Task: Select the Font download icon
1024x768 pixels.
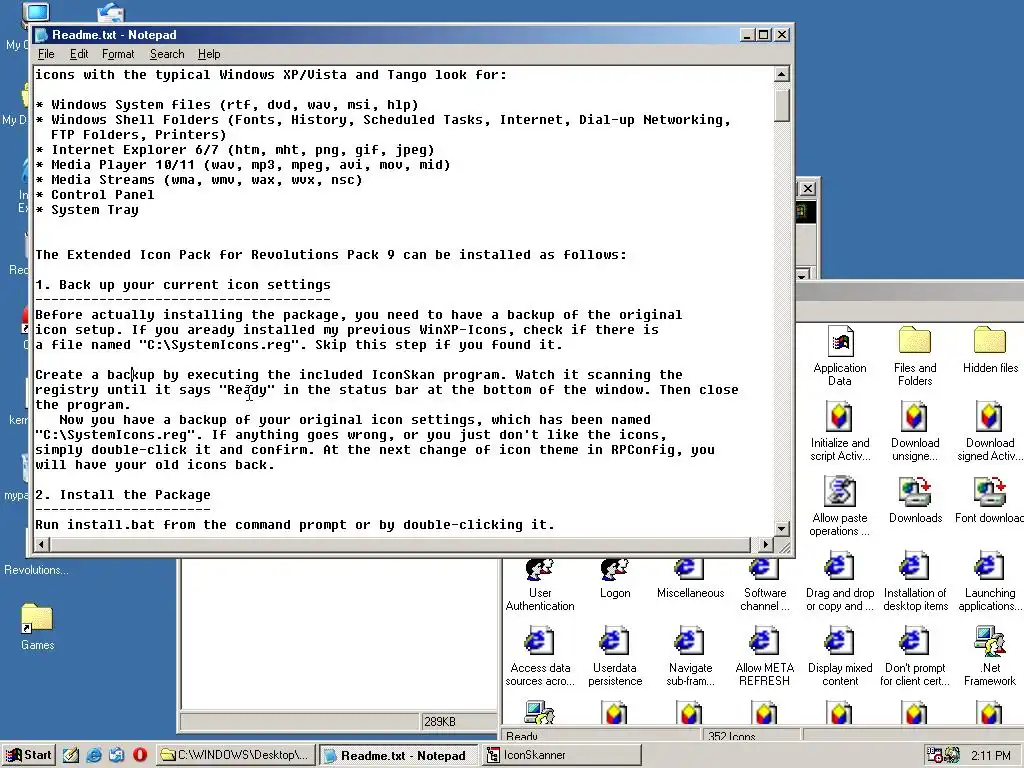Action: (x=989, y=492)
